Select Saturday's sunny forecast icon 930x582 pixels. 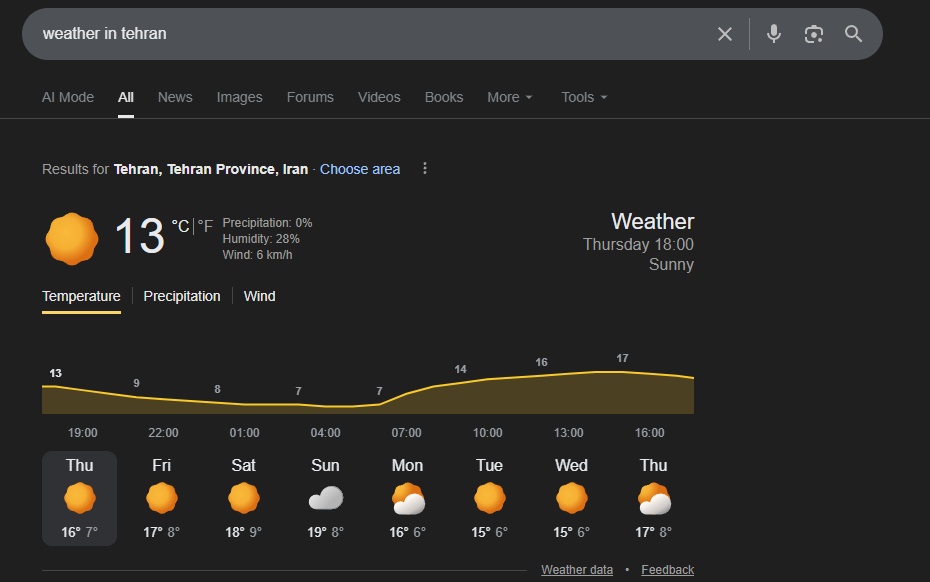tap(244, 498)
